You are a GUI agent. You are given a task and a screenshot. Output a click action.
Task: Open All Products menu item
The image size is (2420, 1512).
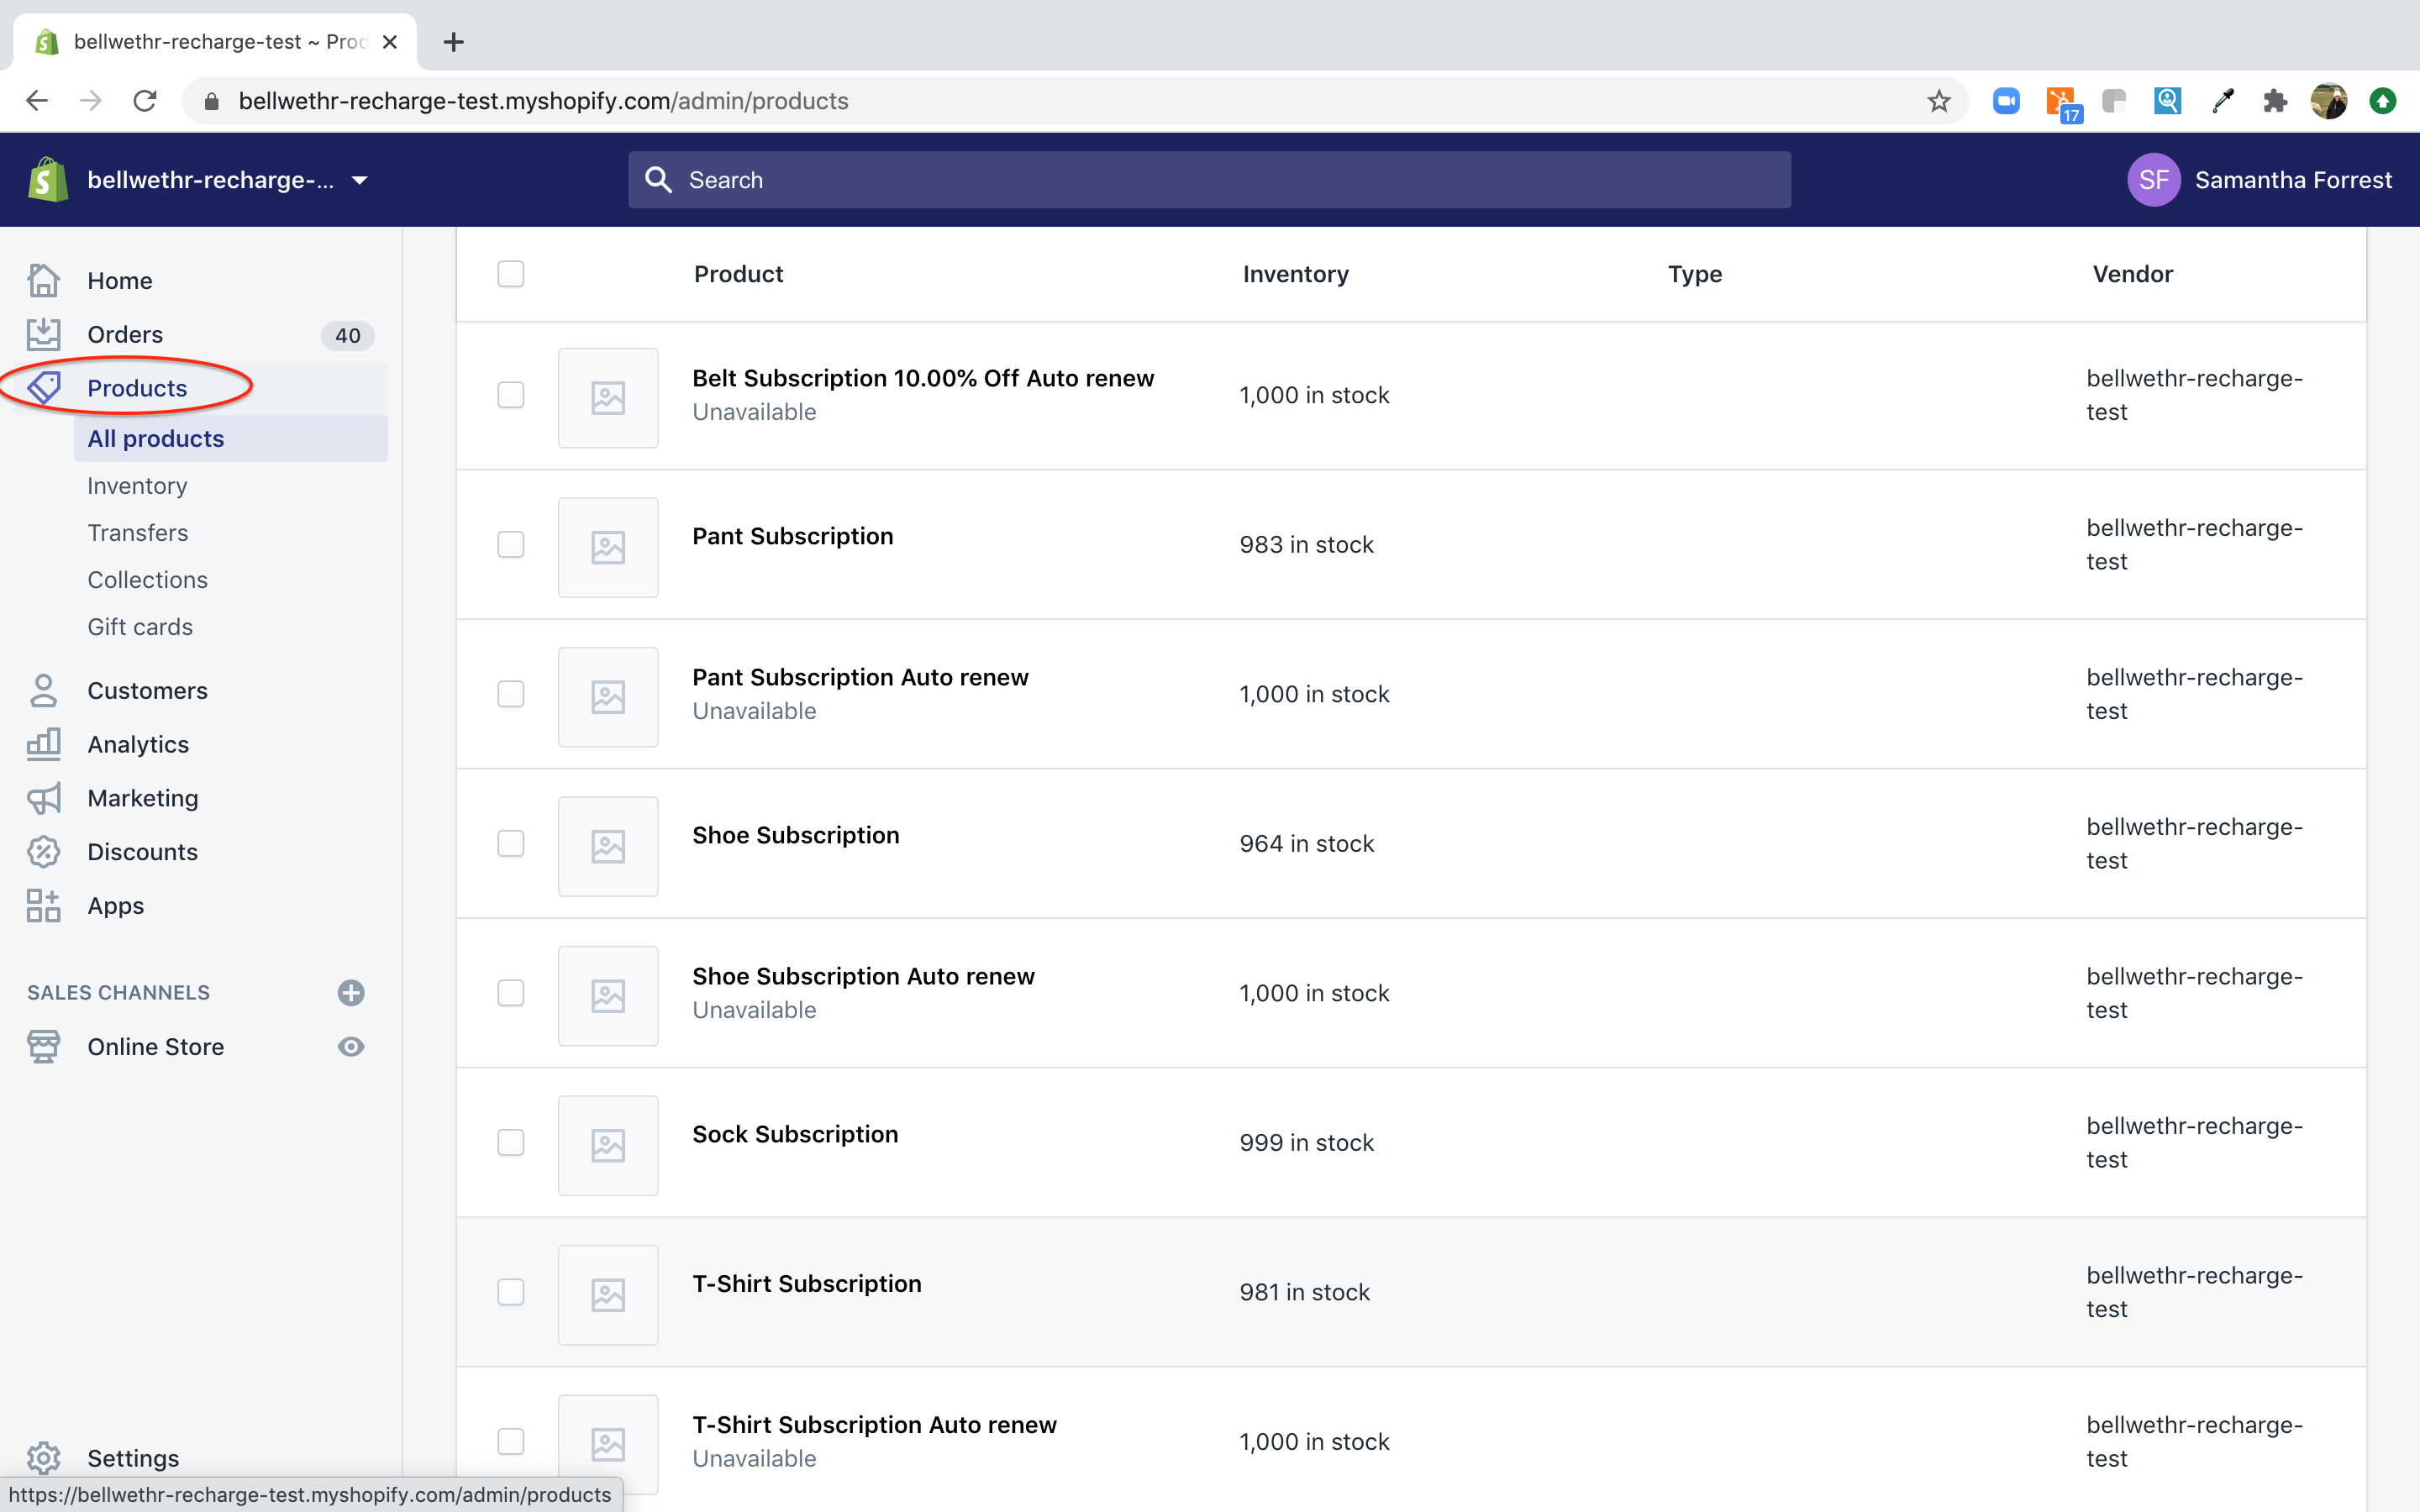[155, 438]
